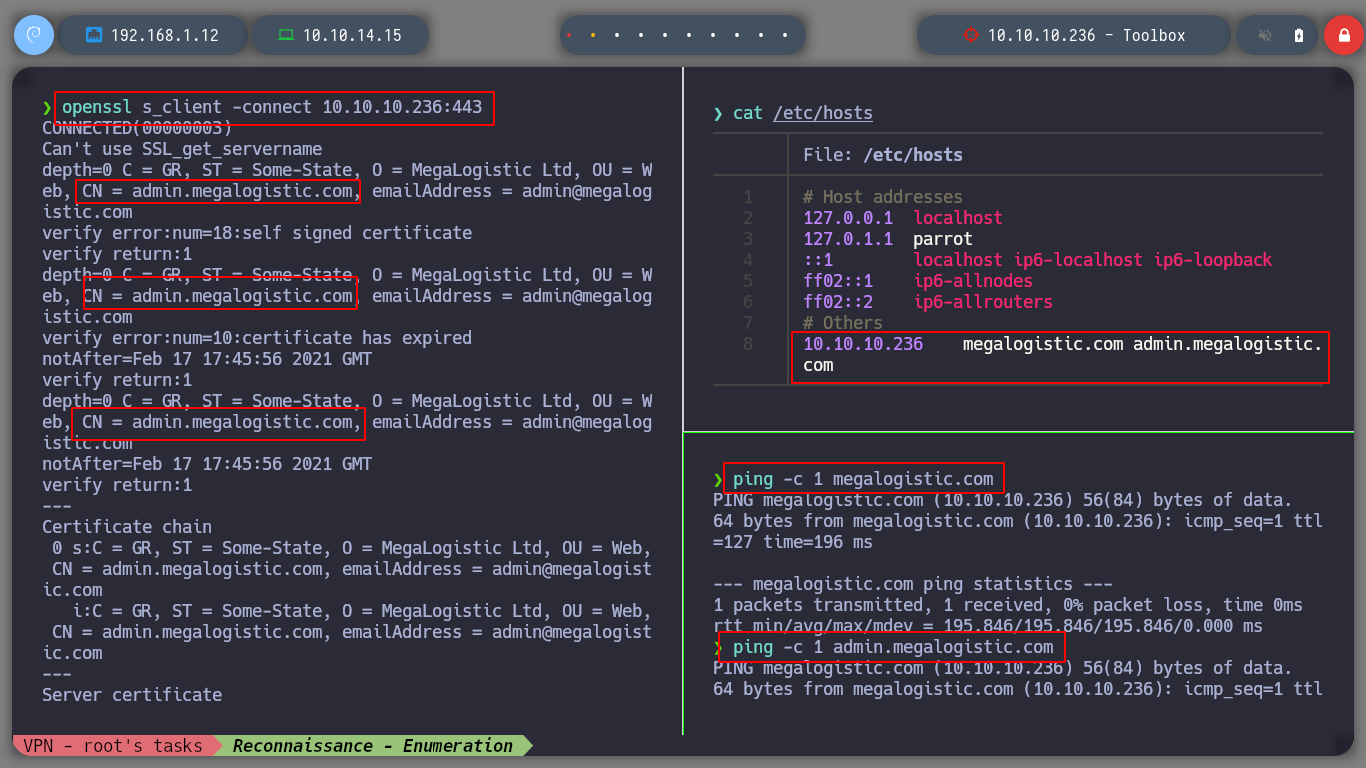
Task: Click the "ff02::1 ip6-allnodes" entry
Action: click(x=918, y=281)
